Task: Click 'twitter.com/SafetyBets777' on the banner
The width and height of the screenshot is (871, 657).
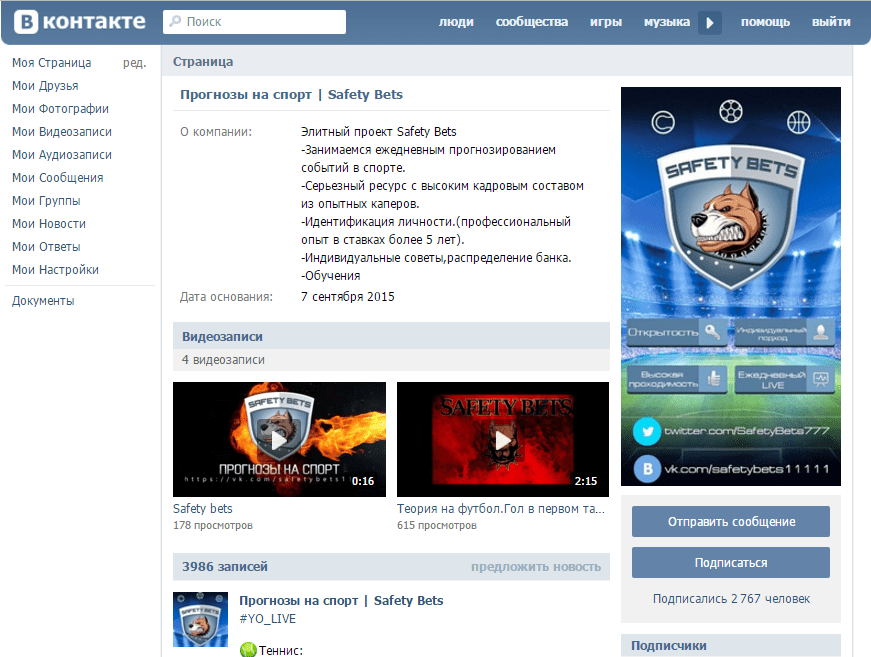Action: pos(746,431)
